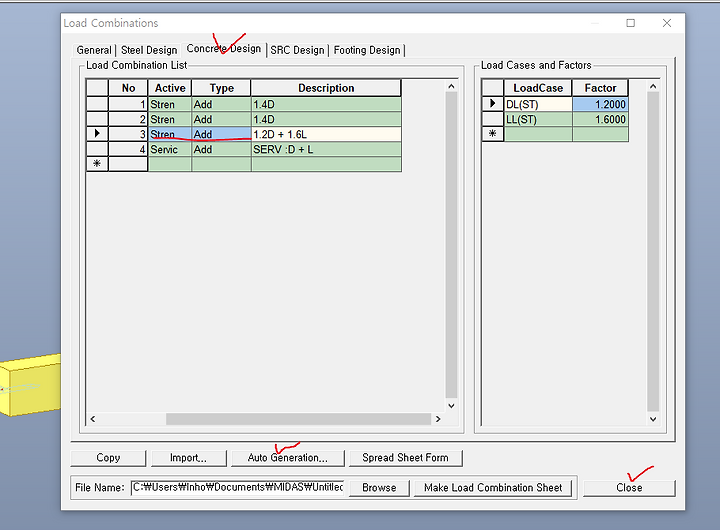The width and height of the screenshot is (720, 530).
Task: Click combination list scroll down arrow
Action: point(451,406)
